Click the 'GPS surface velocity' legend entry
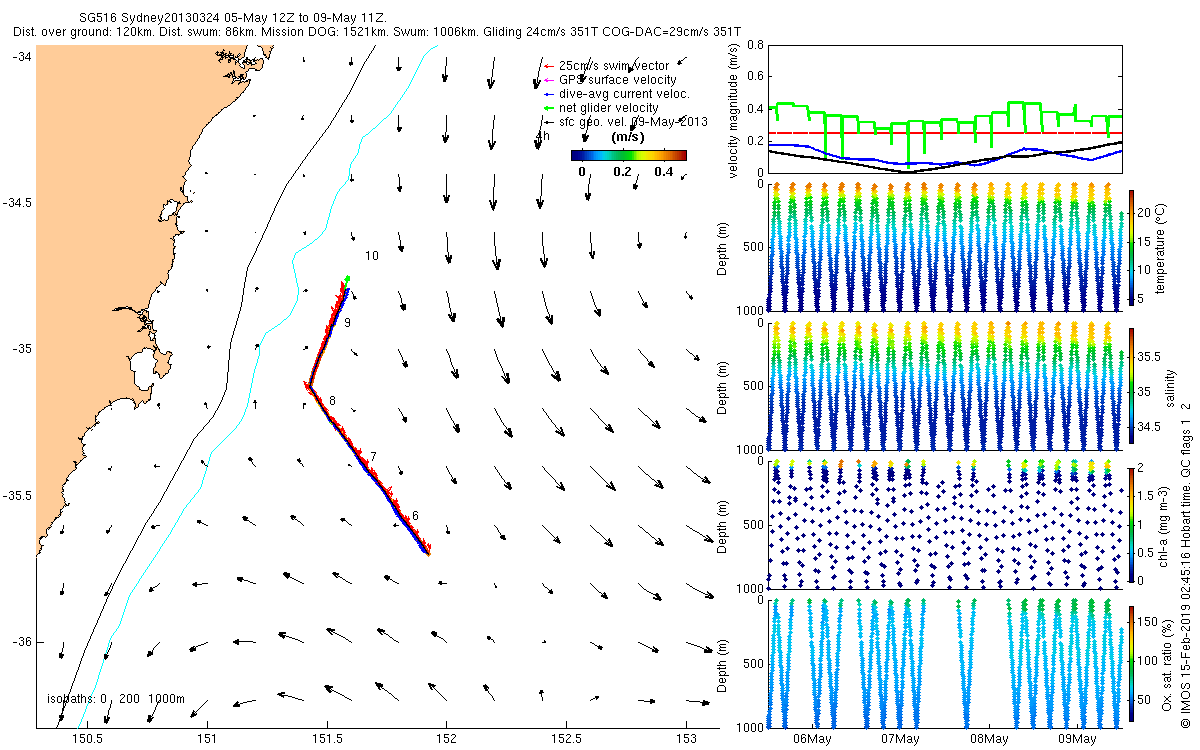The height and width of the screenshot is (750, 1200). coord(617,80)
